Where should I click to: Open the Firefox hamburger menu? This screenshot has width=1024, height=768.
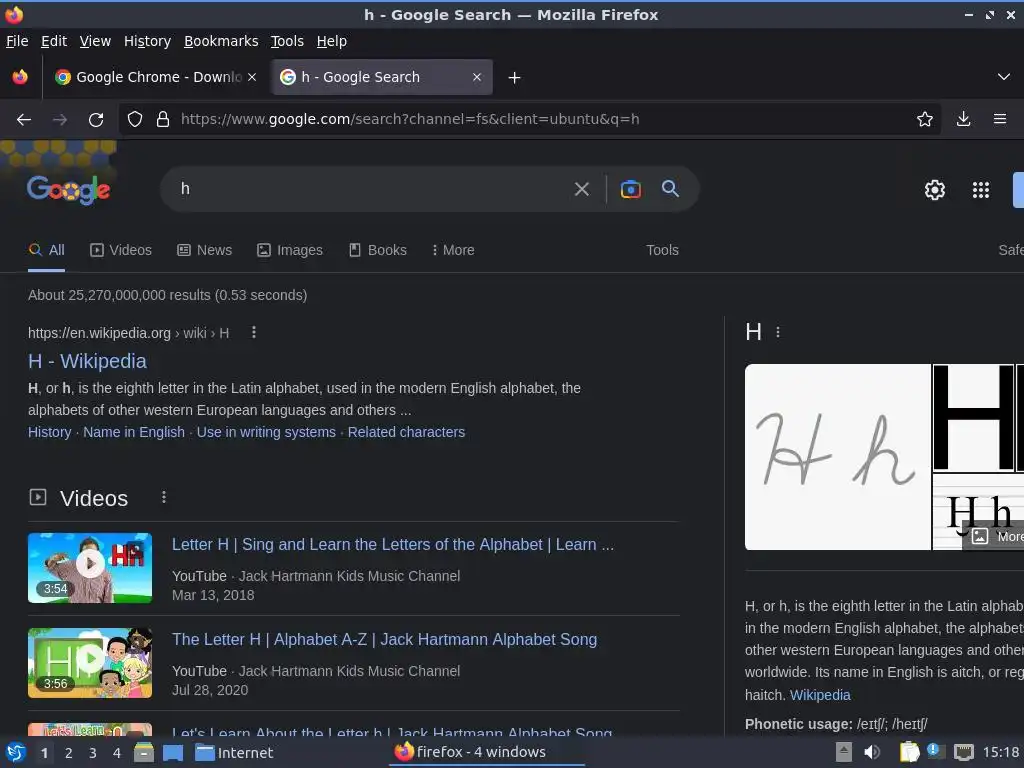tap(1000, 119)
